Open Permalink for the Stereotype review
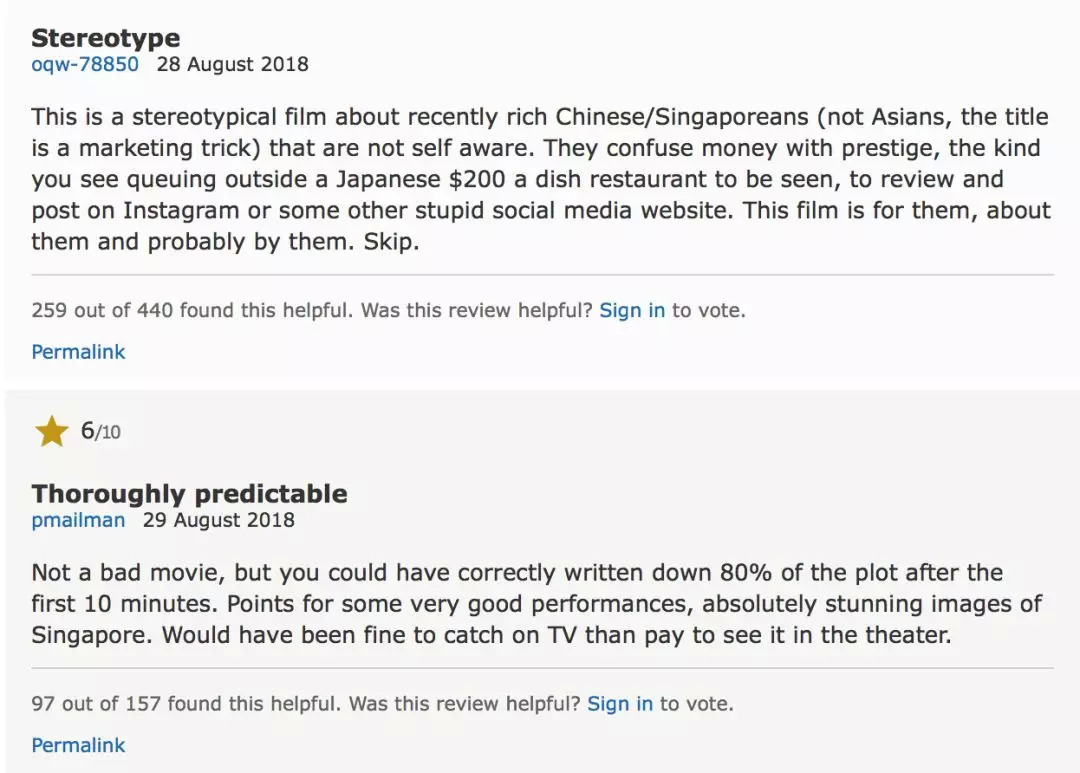This screenshot has width=1080, height=773. 78,352
